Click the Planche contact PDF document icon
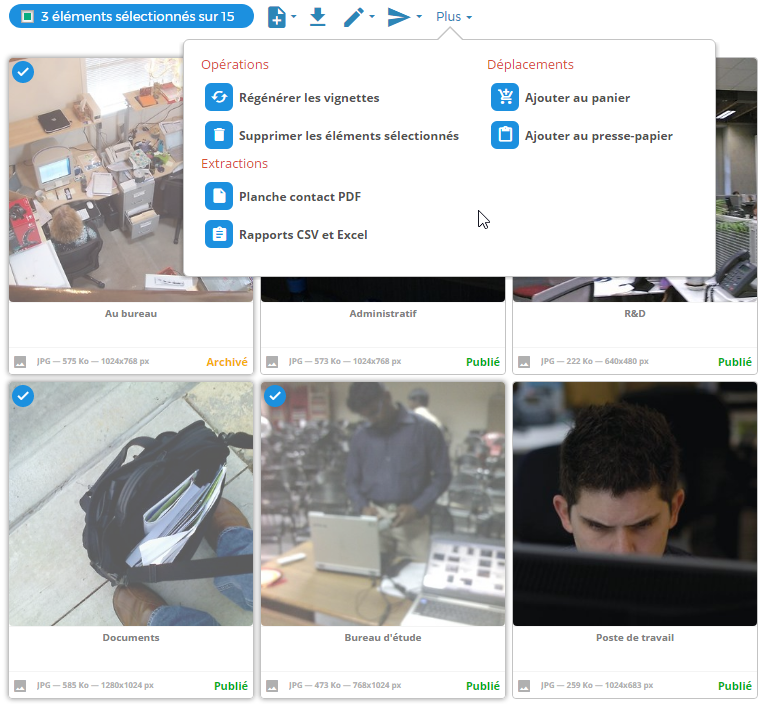 [219, 196]
